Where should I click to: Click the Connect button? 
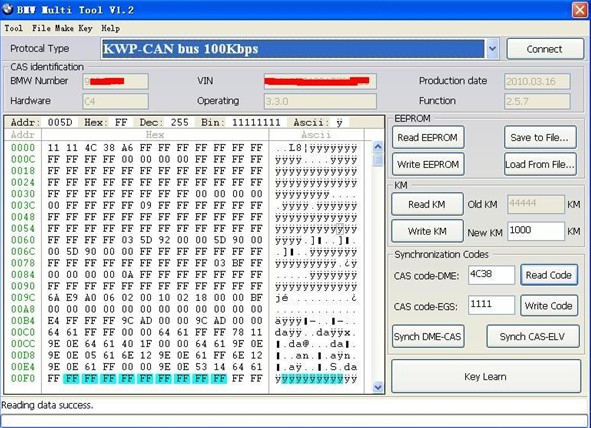coord(545,49)
